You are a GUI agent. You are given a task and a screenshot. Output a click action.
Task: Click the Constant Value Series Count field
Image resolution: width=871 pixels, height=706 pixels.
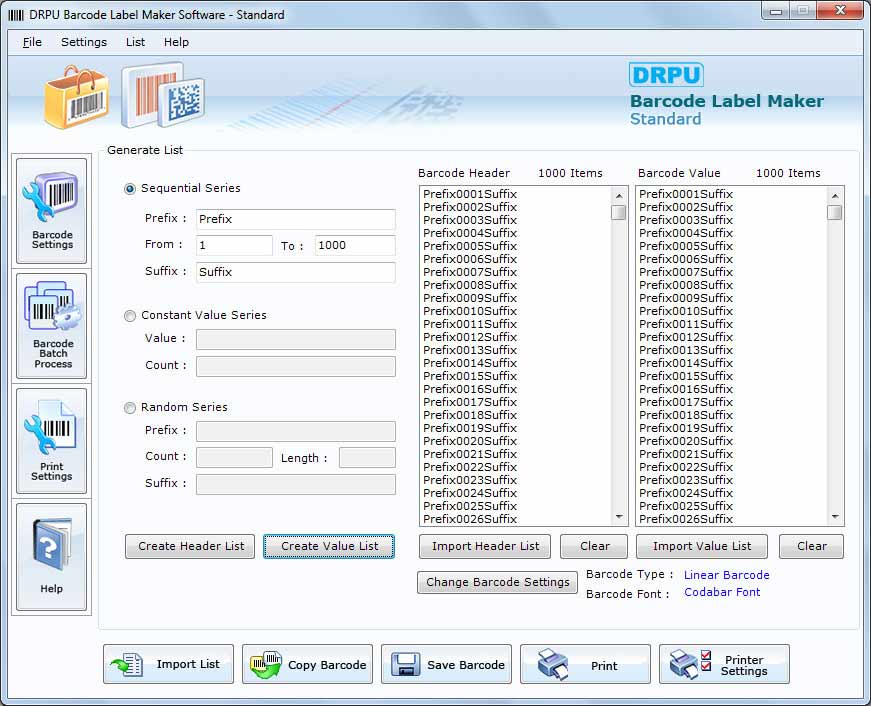pyautogui.click(x=296, y=366)
